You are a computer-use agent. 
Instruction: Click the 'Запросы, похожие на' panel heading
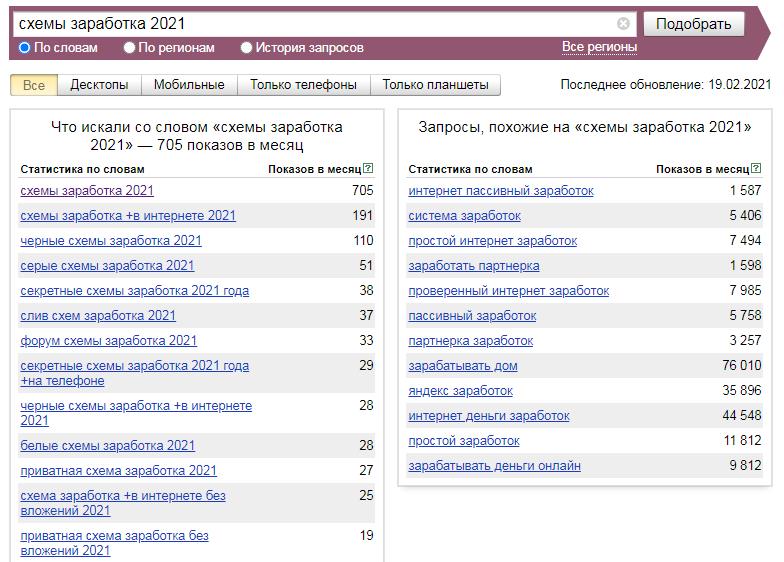click(585, 127)
